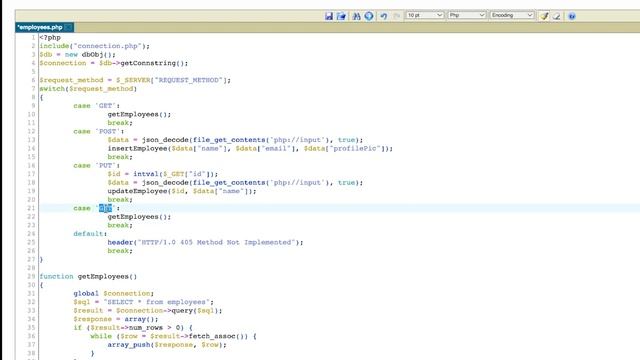The width and height of the screenshot is (640, 360).
Task: Click 'REQUEST_METHOD' string on line 6
Action: coord(189,80)
